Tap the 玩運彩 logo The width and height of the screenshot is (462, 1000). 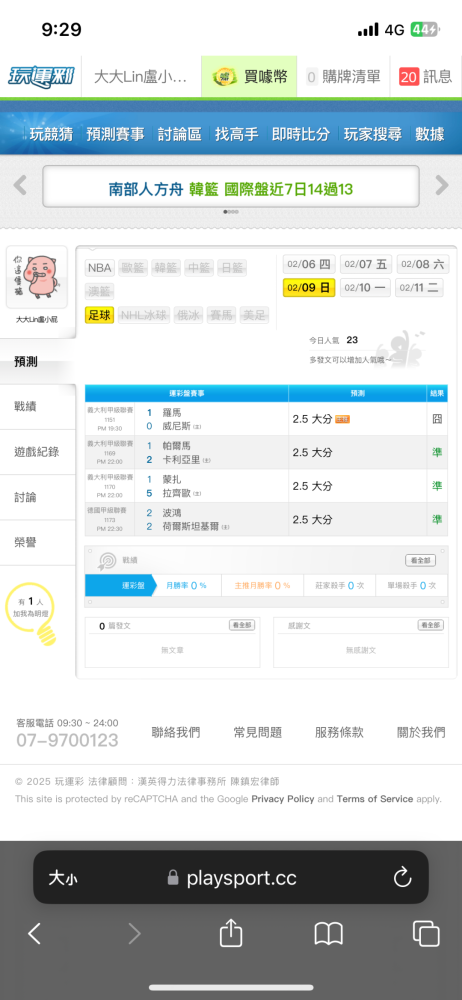pos(41,77)
